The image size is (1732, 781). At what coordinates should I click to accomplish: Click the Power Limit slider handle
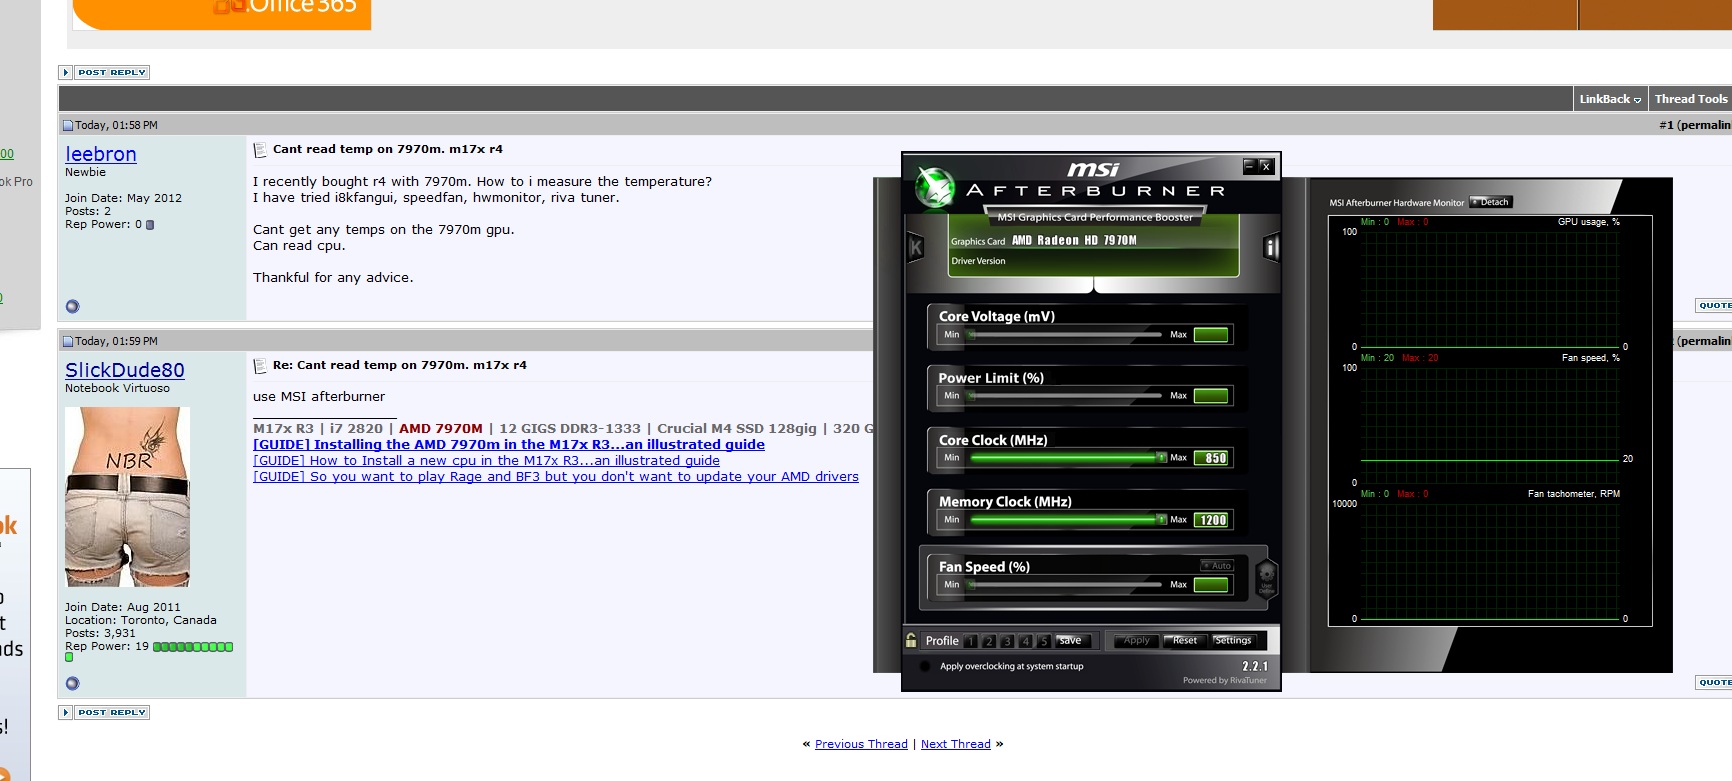(x=970, y=396)
